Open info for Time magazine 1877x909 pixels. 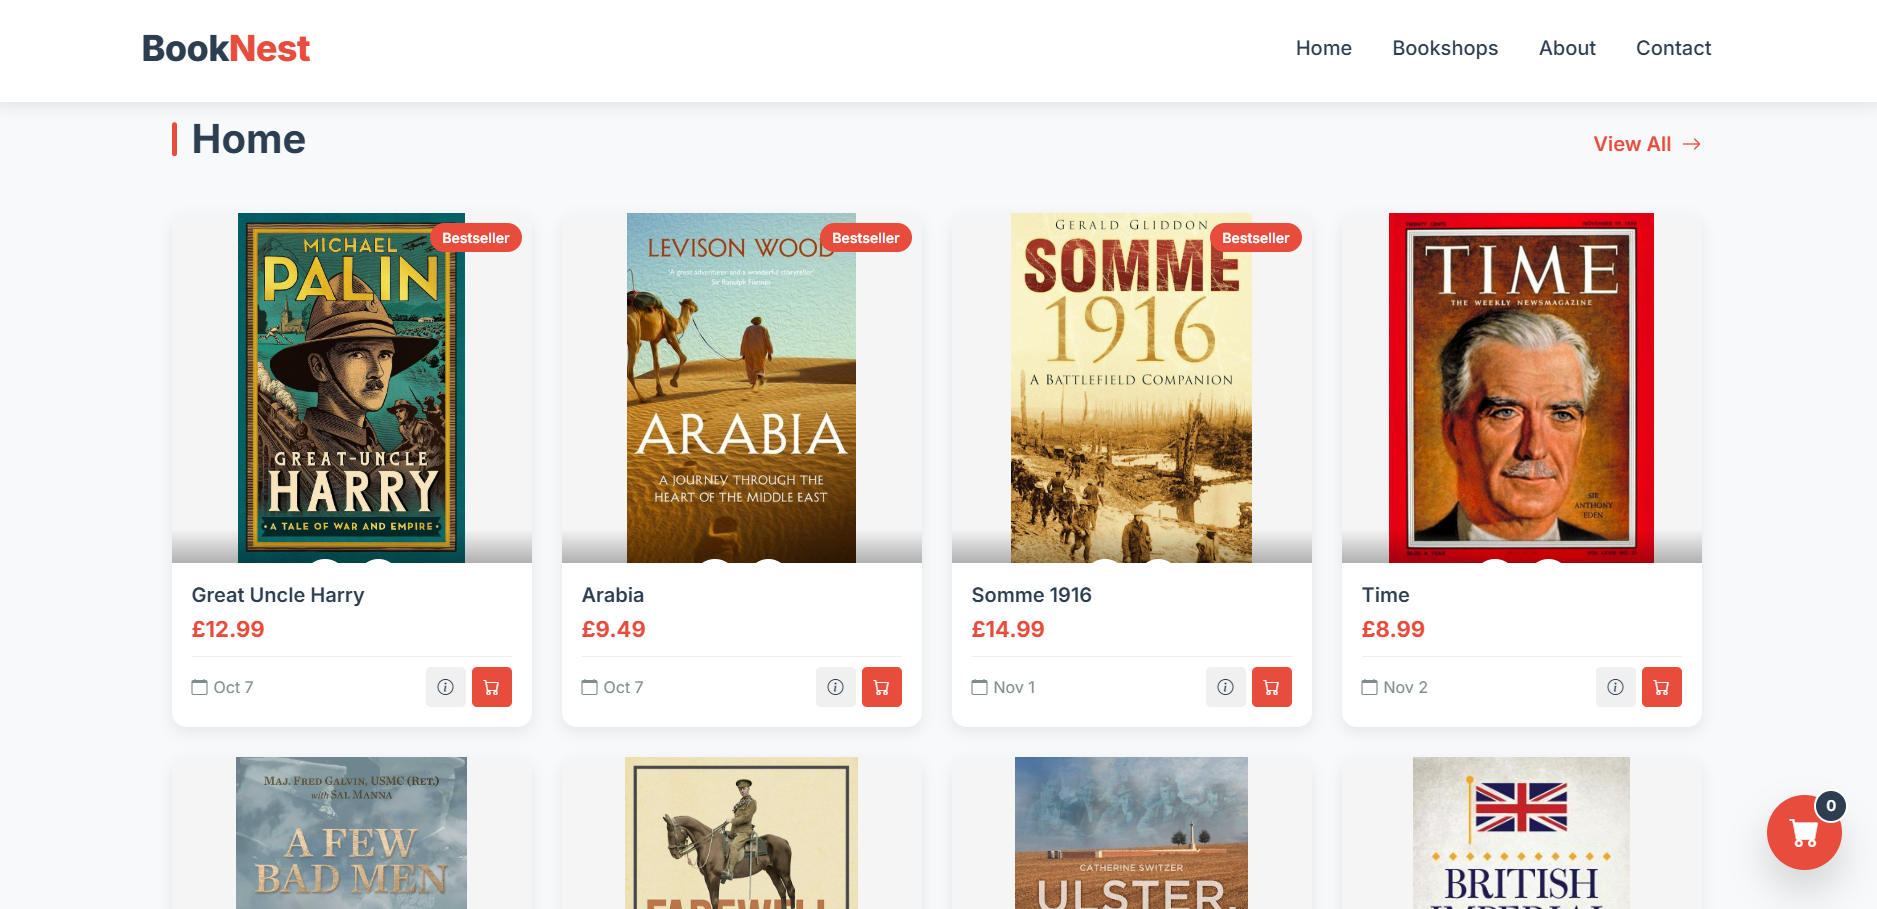coord(1616,687)
